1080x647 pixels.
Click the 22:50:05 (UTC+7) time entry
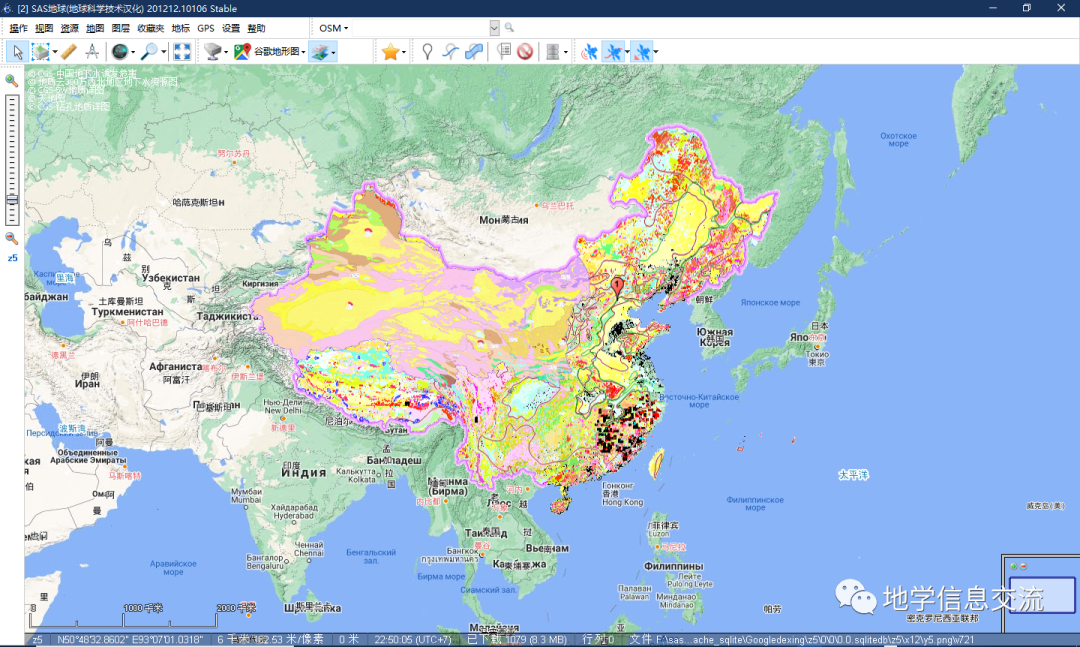[x=413, y=639]
